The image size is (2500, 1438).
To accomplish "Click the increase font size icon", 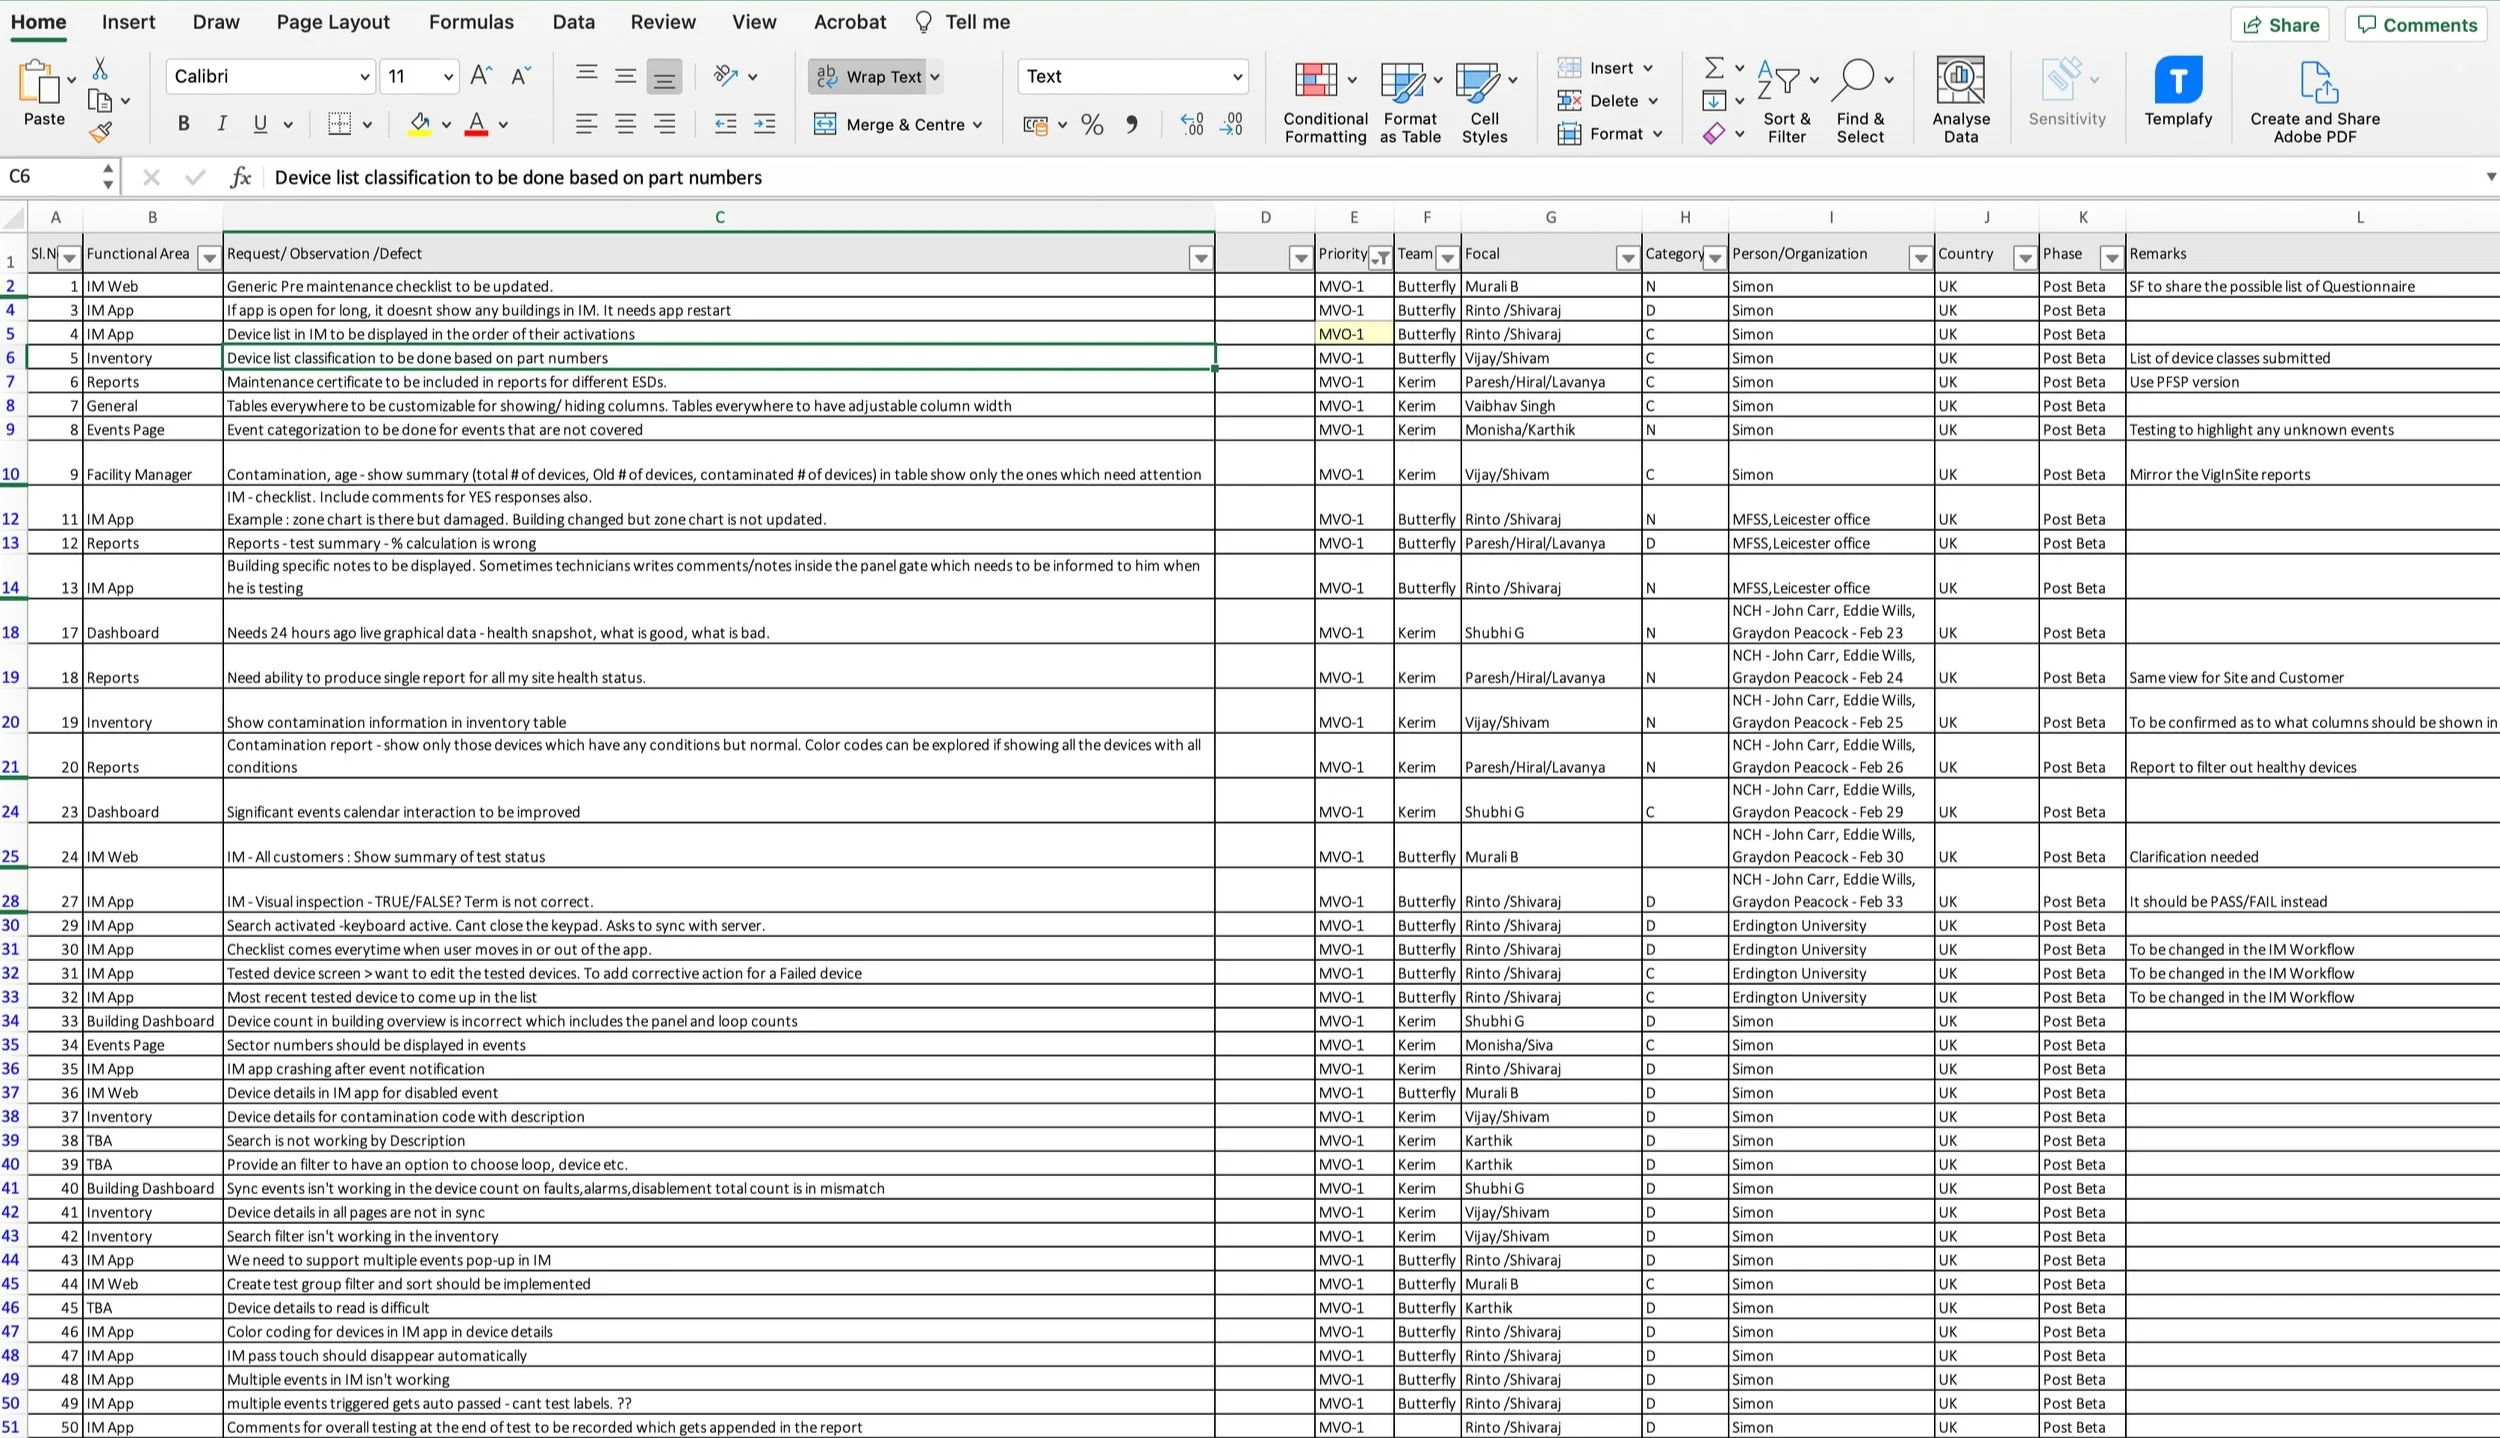I will pyautogui.click(x=480, y=76).
